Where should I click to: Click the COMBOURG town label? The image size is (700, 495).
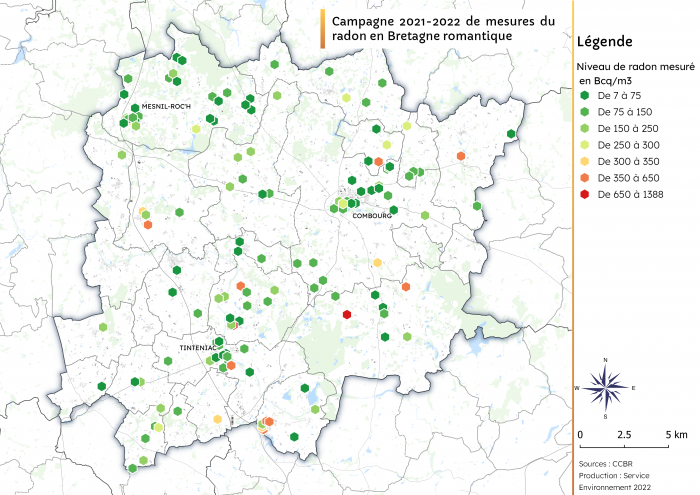[x=372, y=216]
